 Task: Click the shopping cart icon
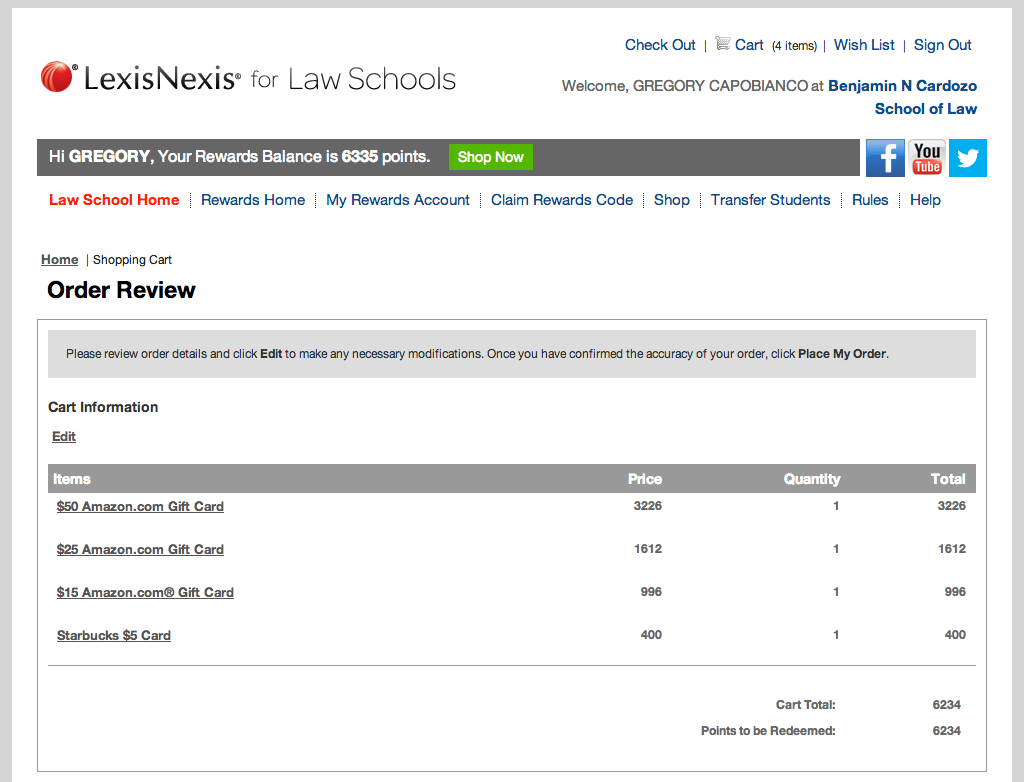[722, 44]
